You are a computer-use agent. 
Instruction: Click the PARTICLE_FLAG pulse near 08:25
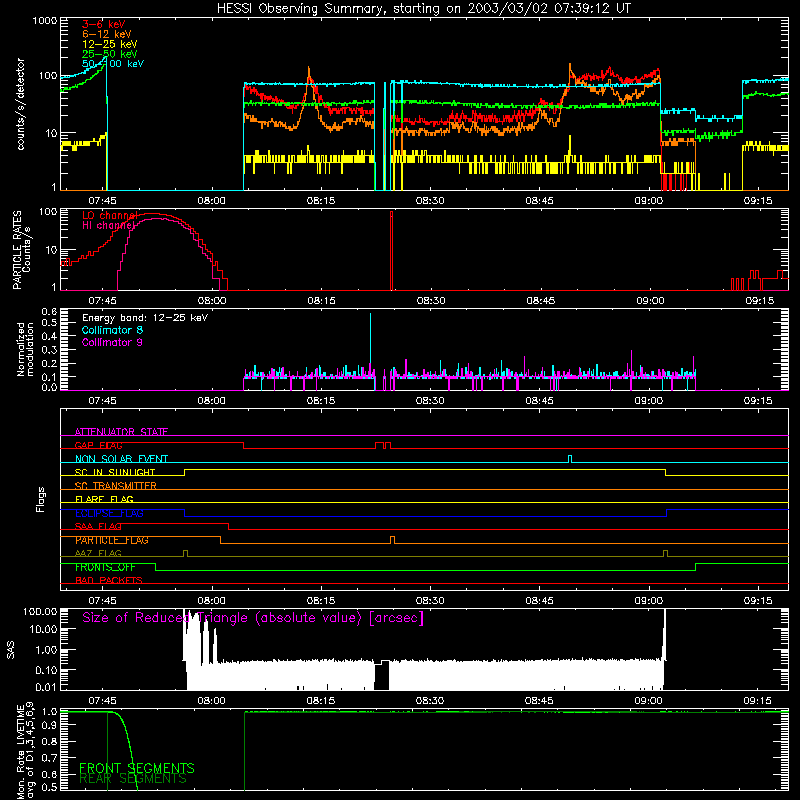tap(392, 540)
